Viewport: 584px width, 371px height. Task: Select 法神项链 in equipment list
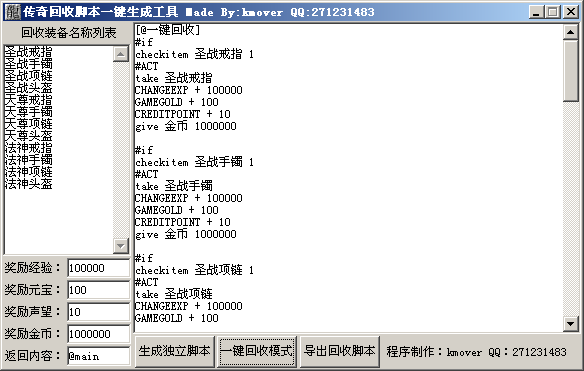tap(28, 172)
